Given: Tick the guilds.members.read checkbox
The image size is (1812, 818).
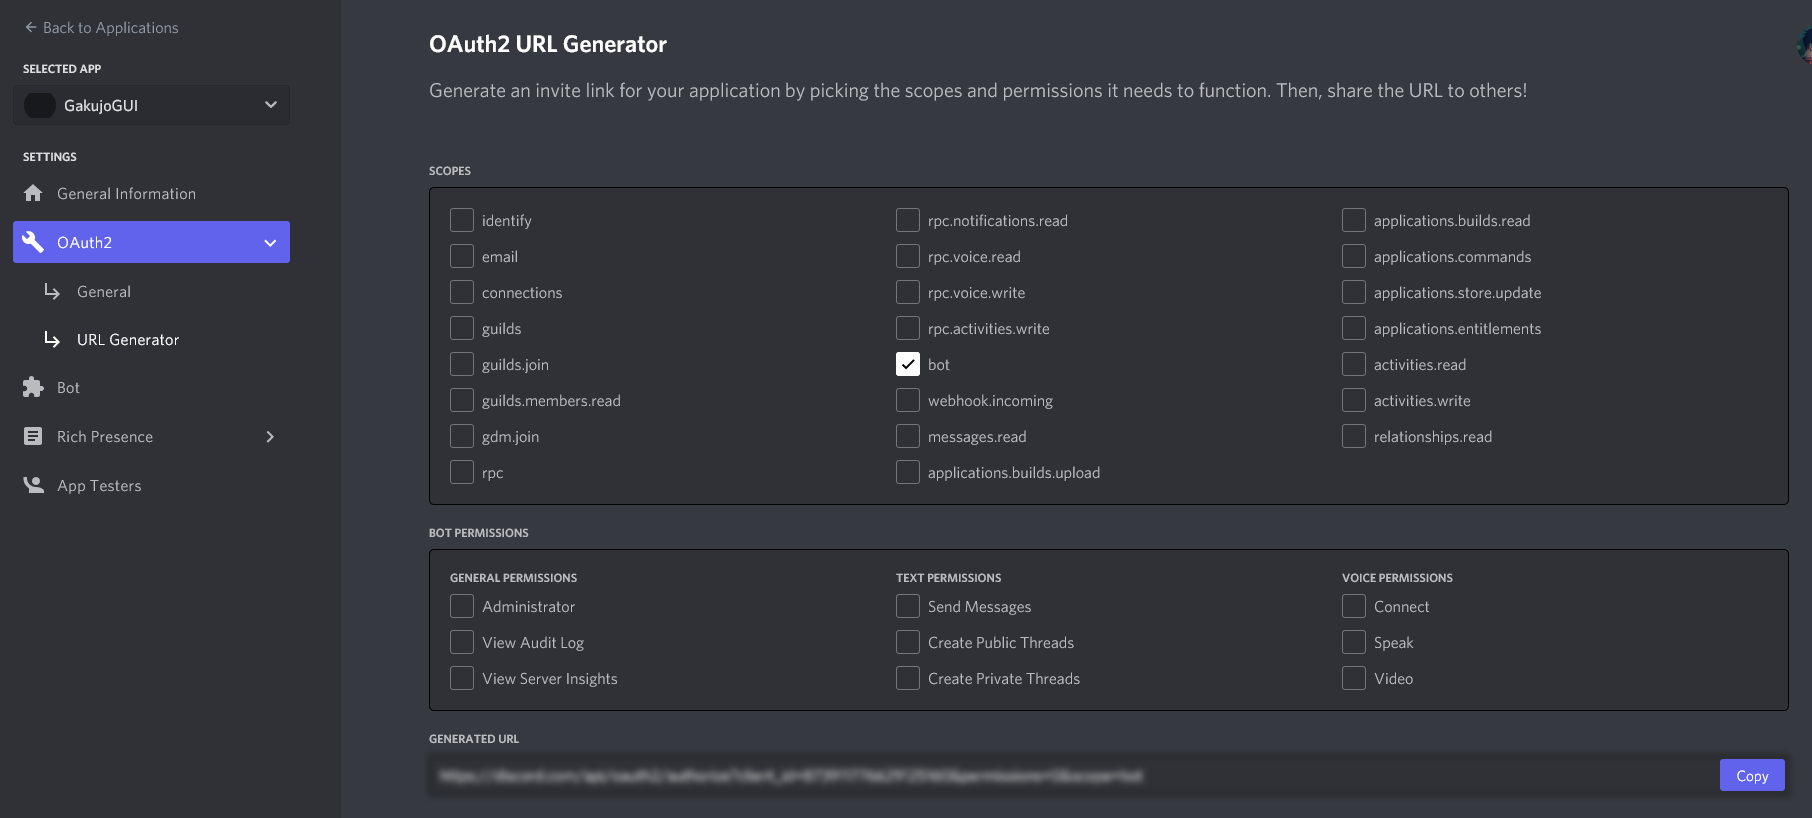Looking at the screenshot, I should tap(462, 400).
